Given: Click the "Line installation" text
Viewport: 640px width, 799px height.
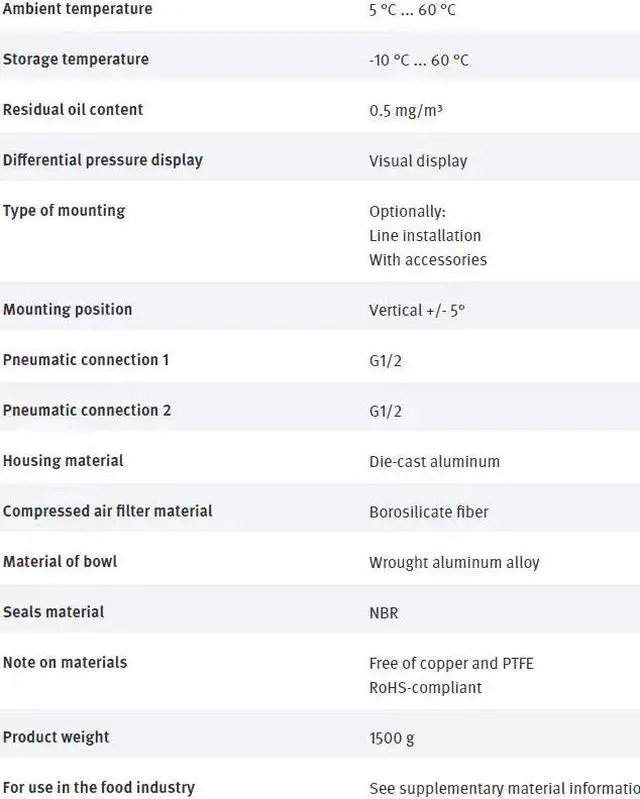Looking at the screenshot, I should click(x=425, y=235).
